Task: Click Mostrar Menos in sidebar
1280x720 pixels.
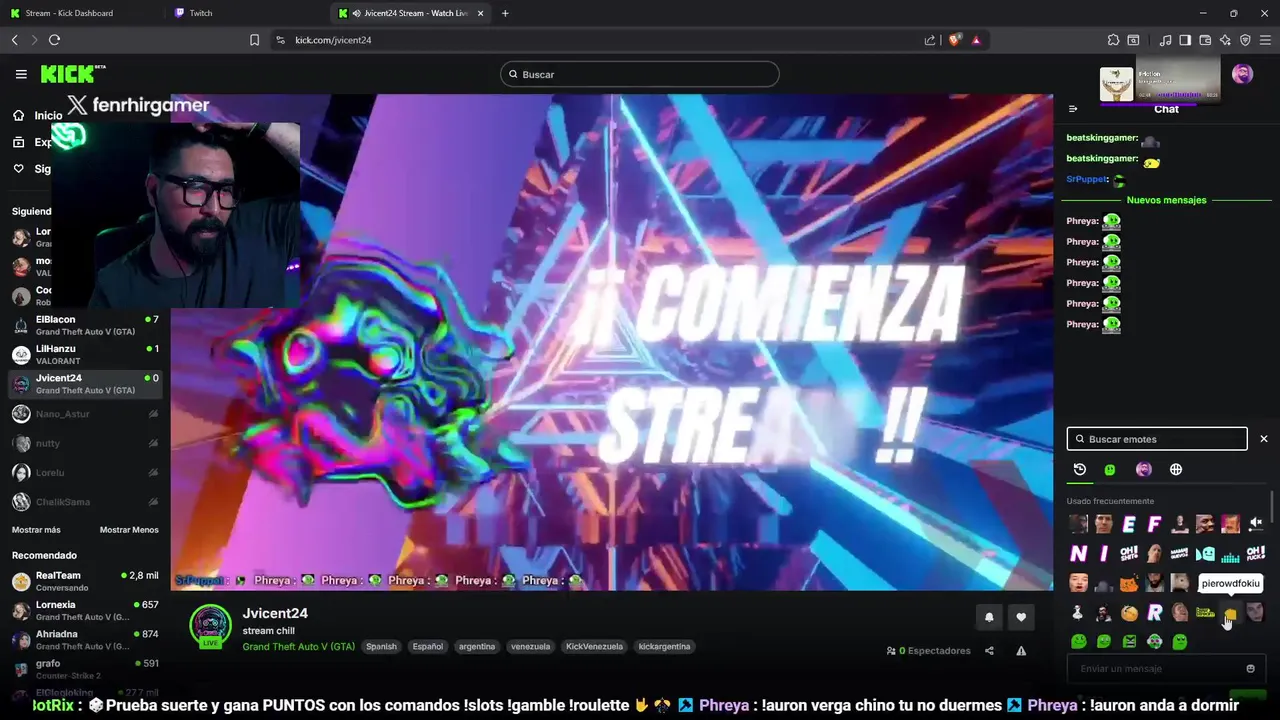Action: 129,530
